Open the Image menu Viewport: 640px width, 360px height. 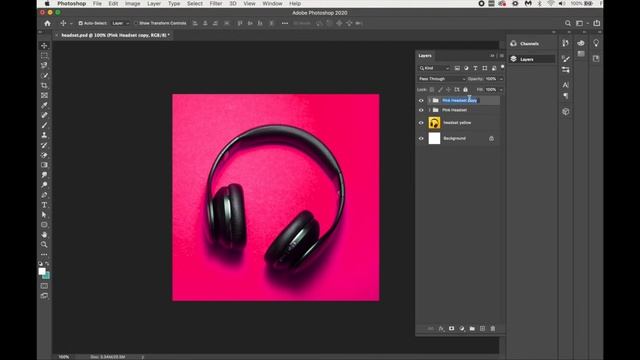tap(133, 4)
